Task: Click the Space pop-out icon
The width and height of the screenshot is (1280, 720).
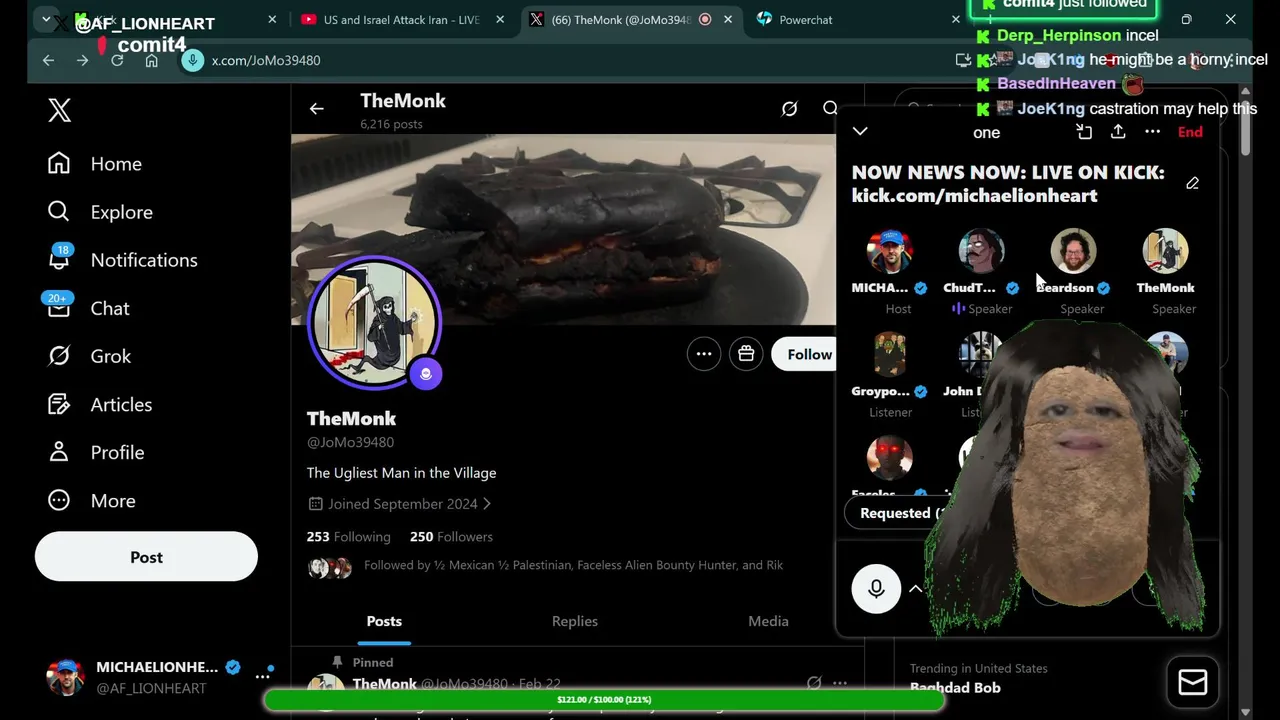Action: (1084, 131)
